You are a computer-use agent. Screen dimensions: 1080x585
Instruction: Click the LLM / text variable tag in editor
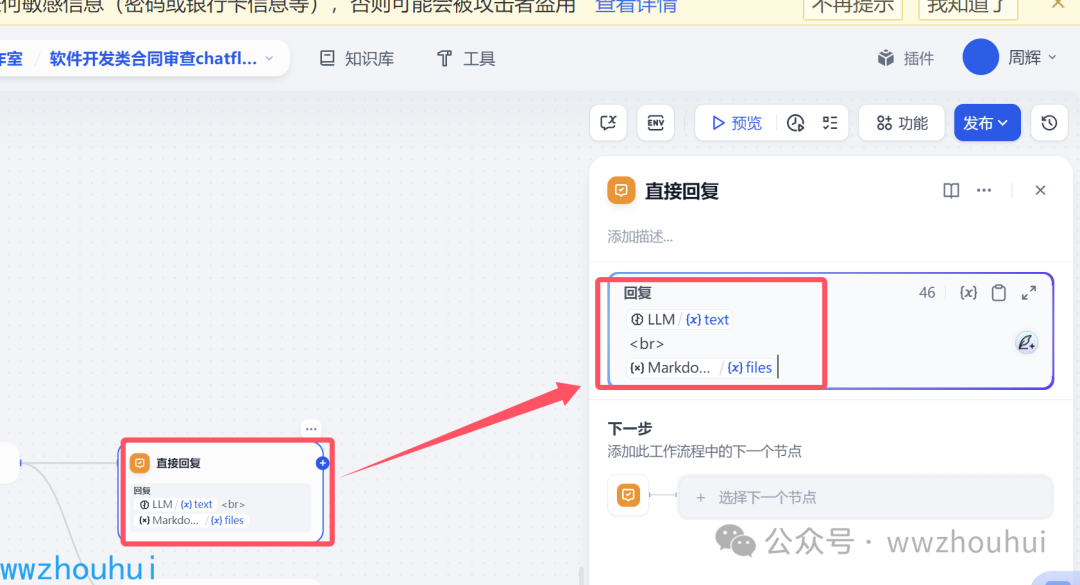(680, 320)
